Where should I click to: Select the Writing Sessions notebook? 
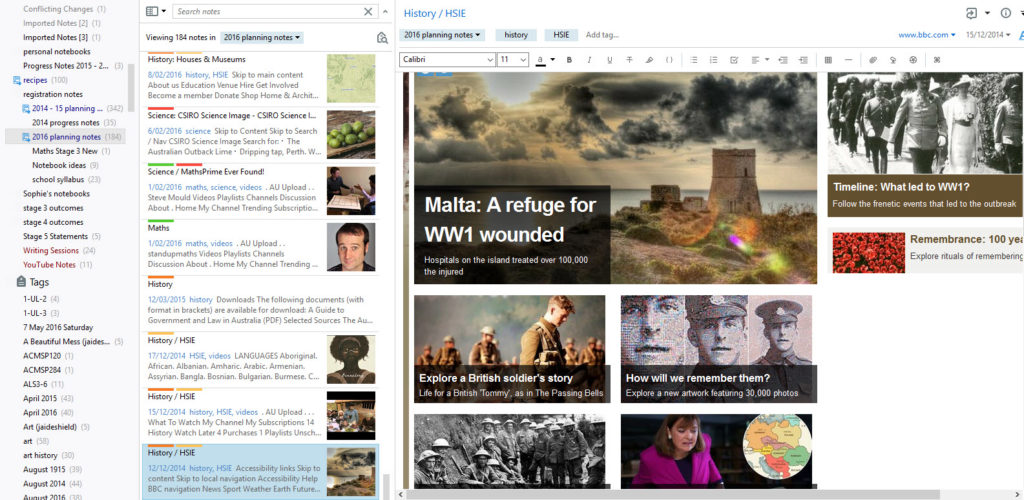(x=51, y=250)
